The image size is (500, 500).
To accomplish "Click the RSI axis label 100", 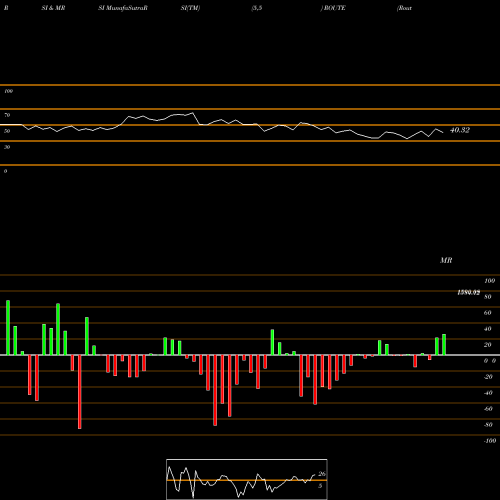I will point(8,91).
